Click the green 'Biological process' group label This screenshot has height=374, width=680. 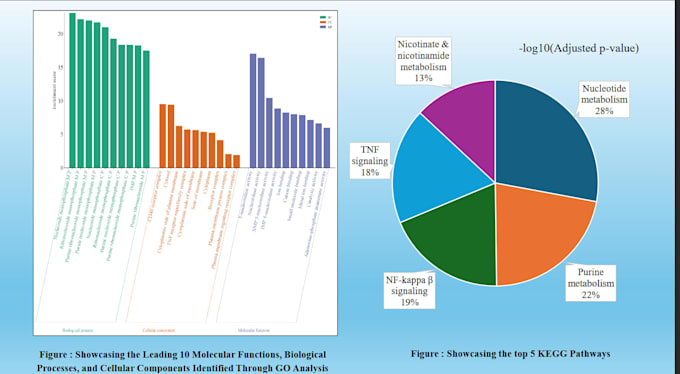pyautogui.click(x=78, y=330)
